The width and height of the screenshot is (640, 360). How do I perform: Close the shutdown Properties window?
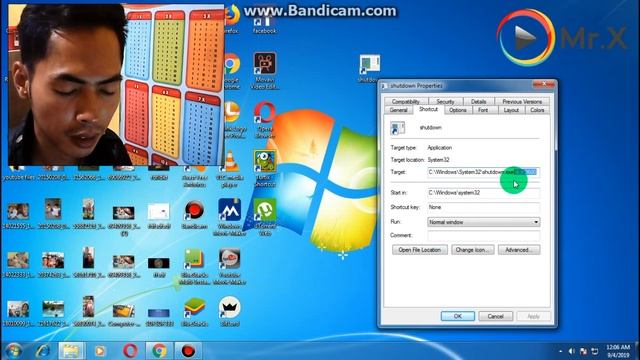[x=544, y=84]
